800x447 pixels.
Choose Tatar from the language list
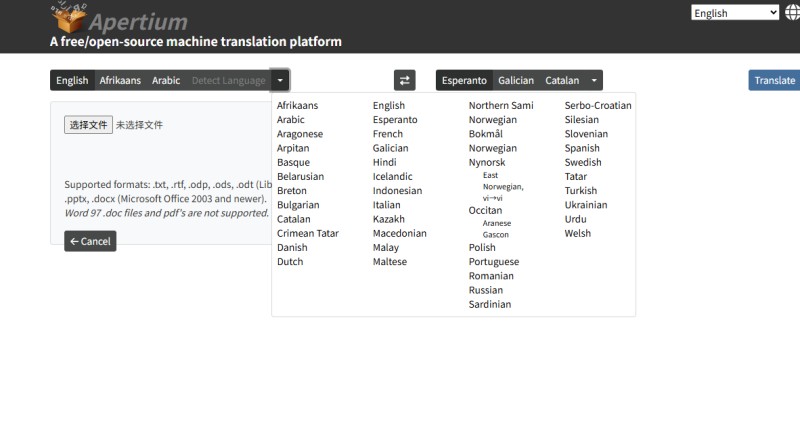click(576, 176)
